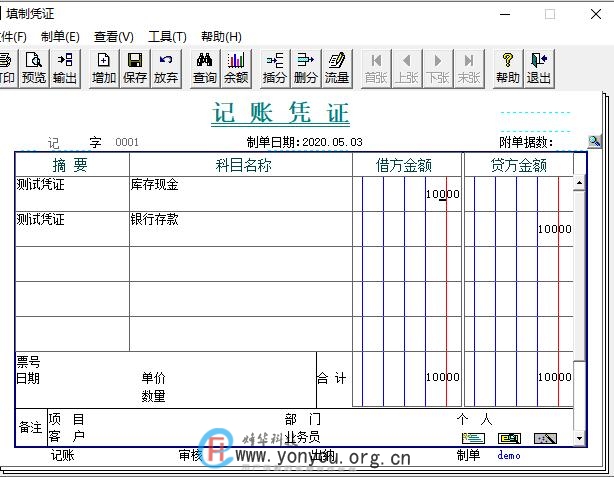Open the 帮助(H) menu
The image size is (614, 477).
(x=221, y=37)
